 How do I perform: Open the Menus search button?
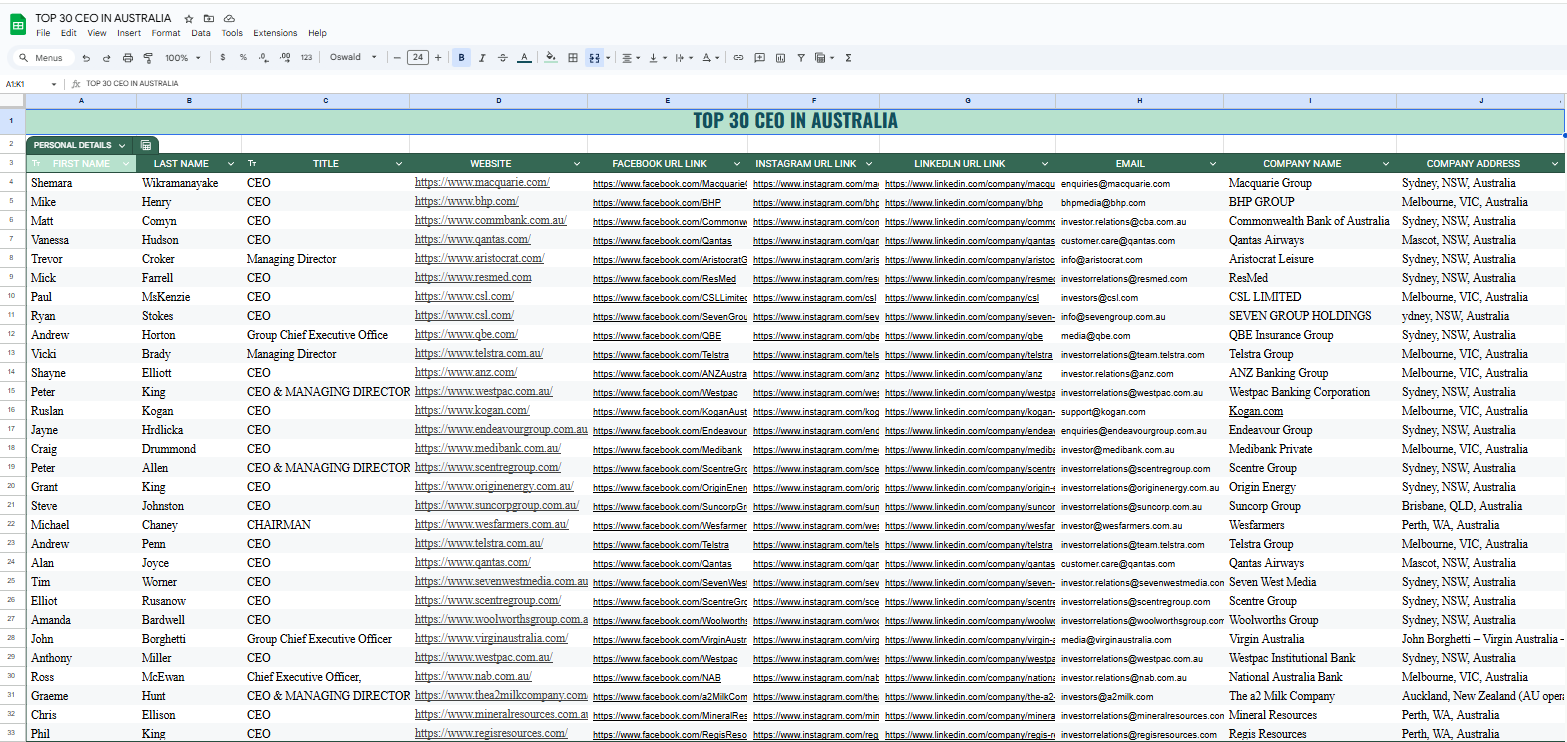pyautogui.click(x=42, y=57)
